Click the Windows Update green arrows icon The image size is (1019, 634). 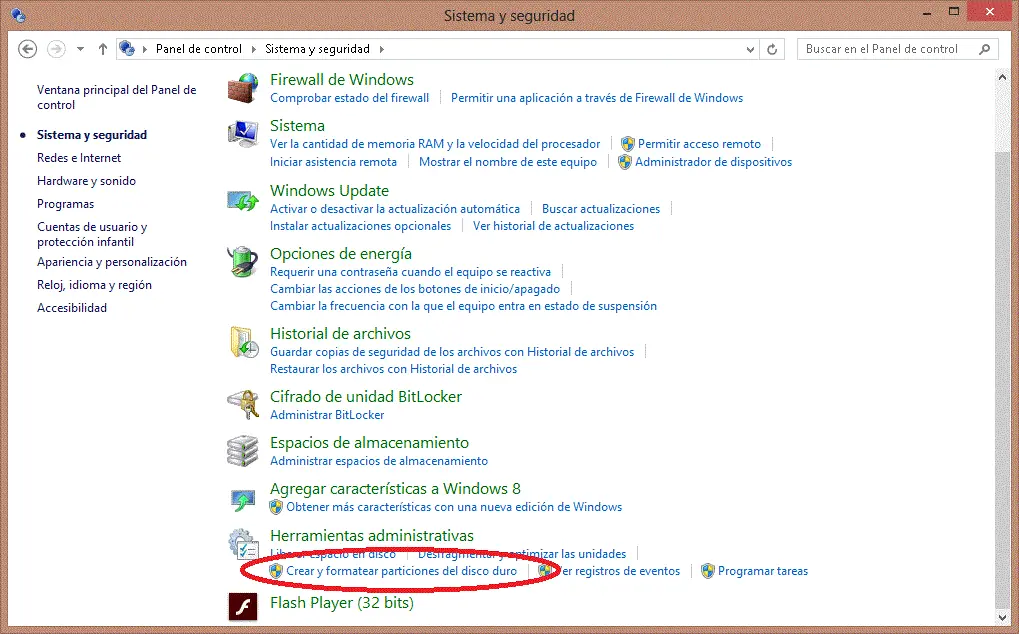pyautogui.click(x=243, y=200)
